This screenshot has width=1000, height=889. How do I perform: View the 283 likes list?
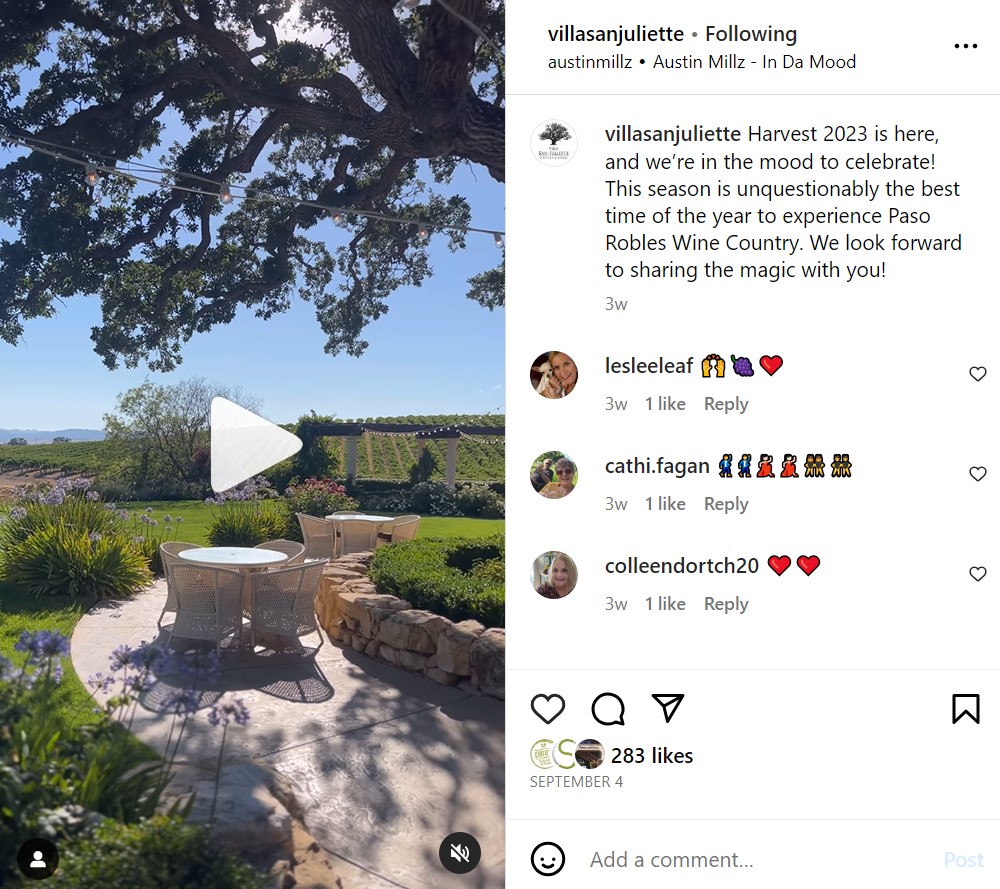pyautogui.click(x=651, y=755)
